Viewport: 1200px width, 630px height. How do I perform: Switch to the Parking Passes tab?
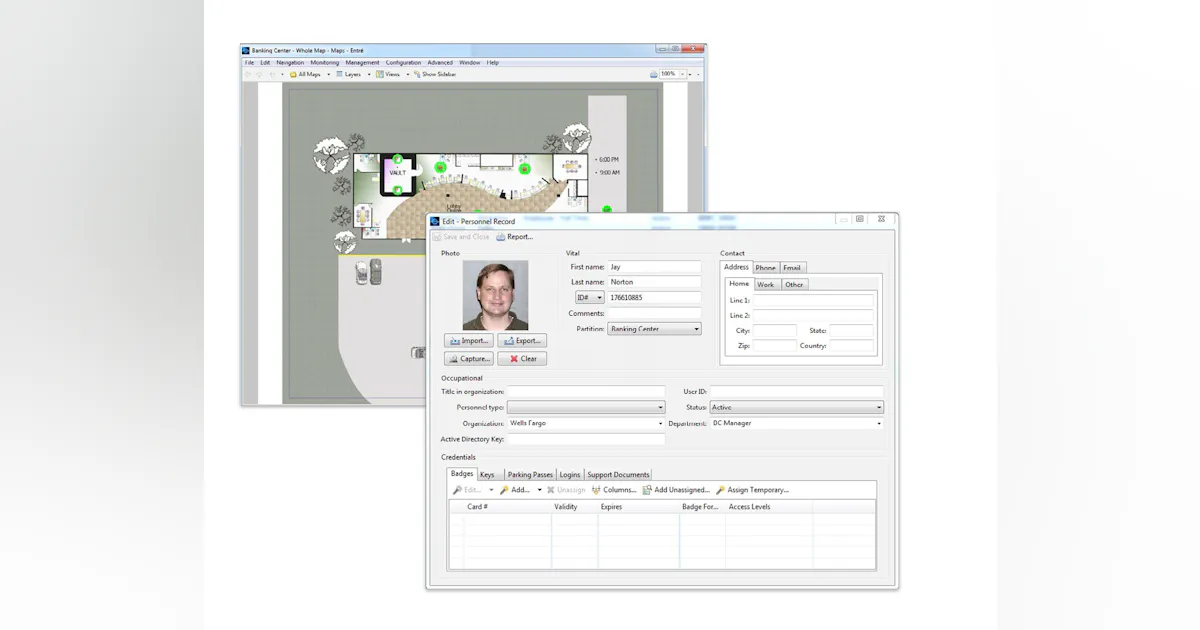point(530,475)
